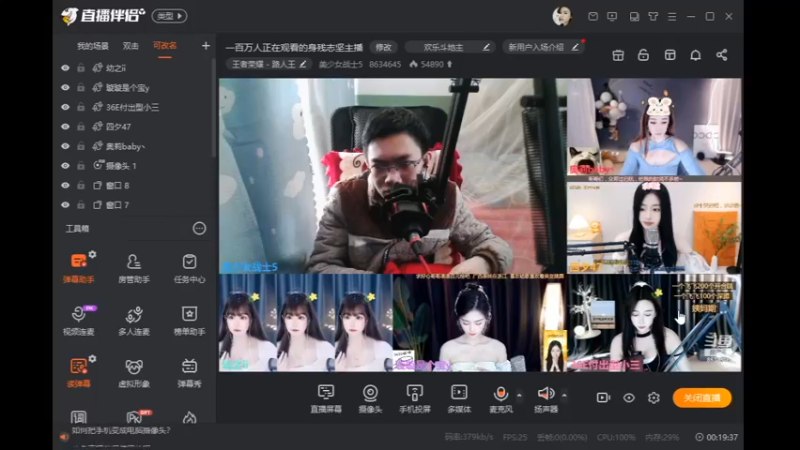The width and height of the screenshot is (800, 450).
Task: Open 弹幕秀 tool
Action: coord(189,372)
